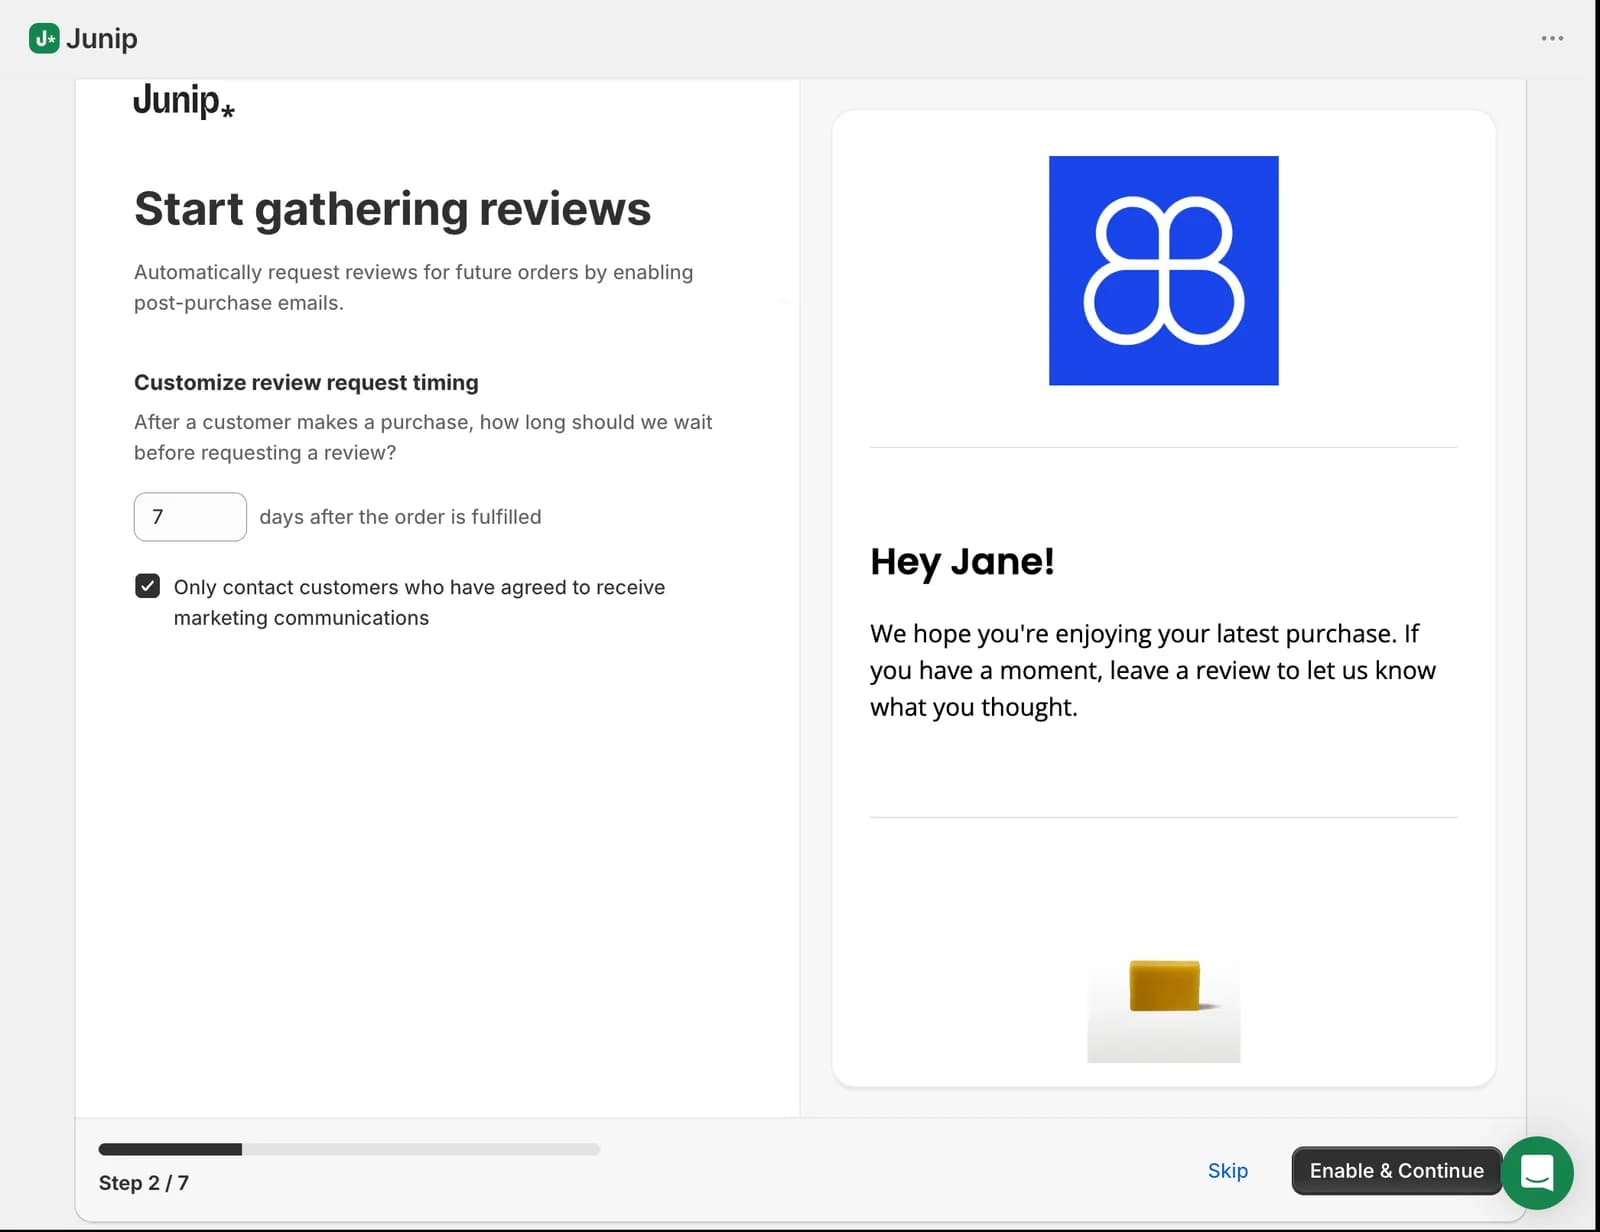Open the chat support bubble
This screenshot has height=1232, width=1600.
click(x=1537, y=1172)
